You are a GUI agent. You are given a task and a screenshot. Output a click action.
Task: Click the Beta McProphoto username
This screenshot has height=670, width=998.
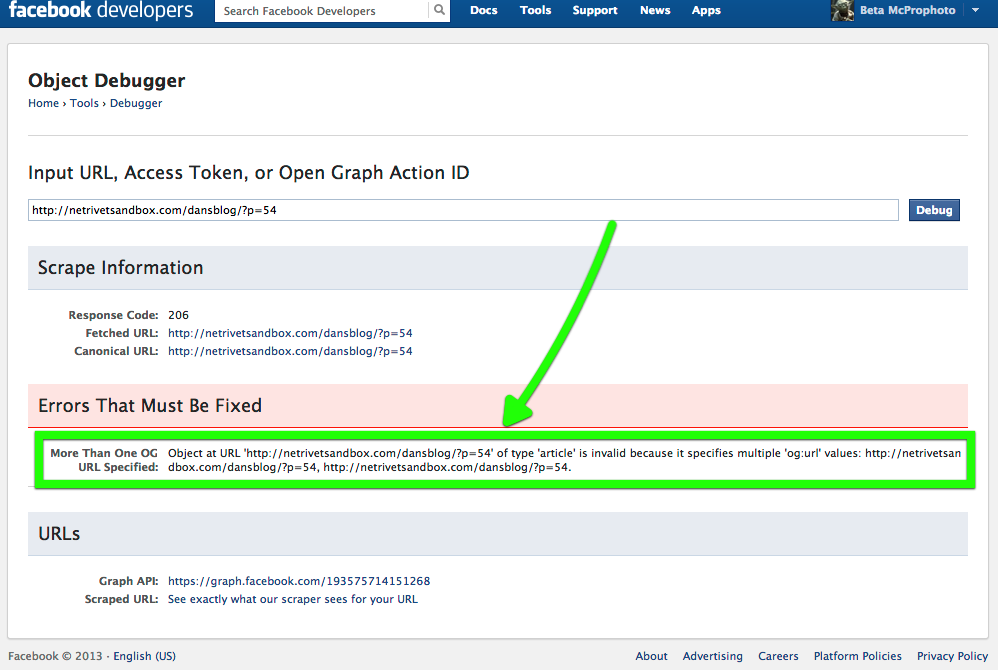point(907,10)
